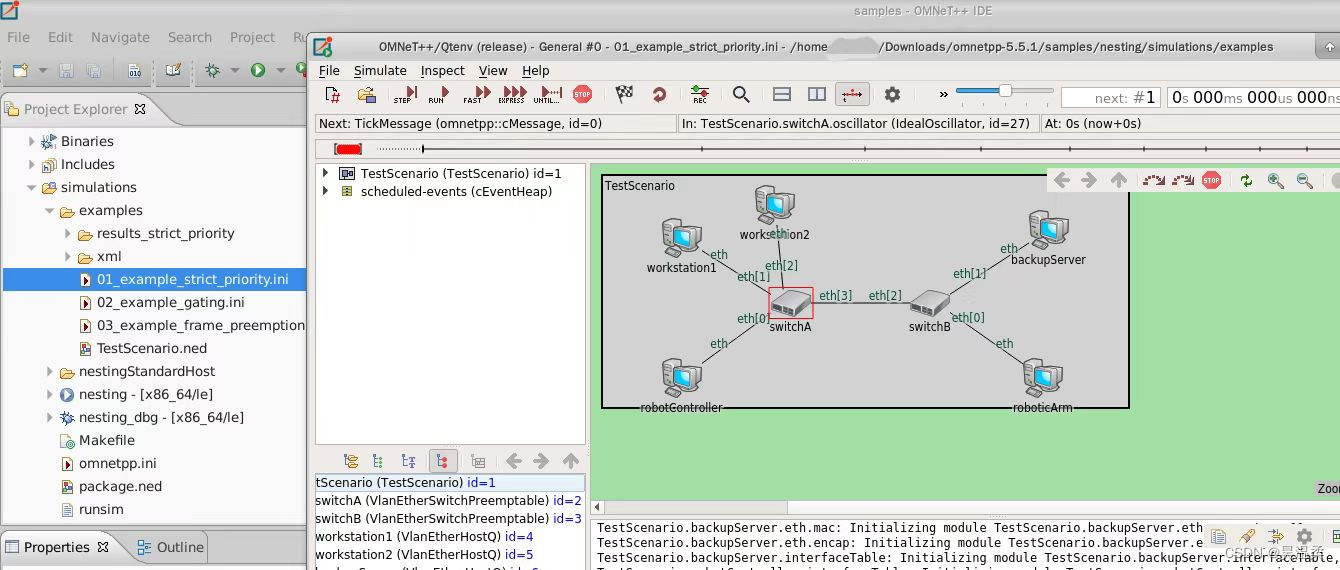Click the canvas Go to Parent arrow
The height and width of the screenshot is (570, 1340).
(x=1119, y=180)
